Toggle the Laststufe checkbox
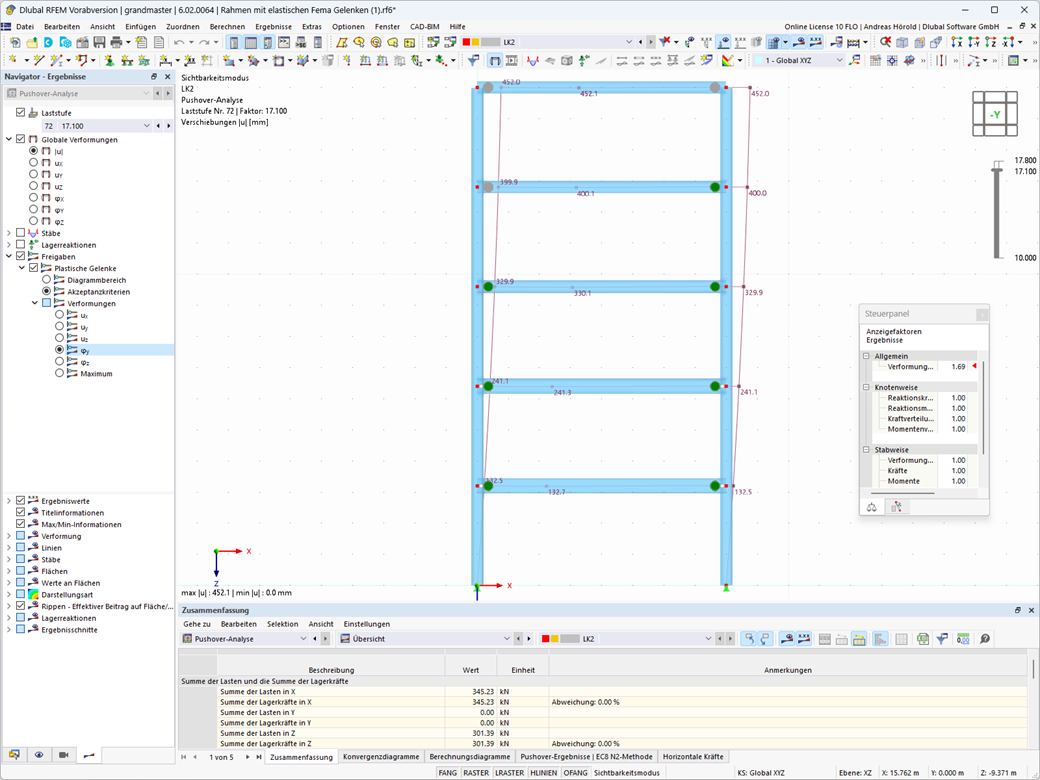Screen dimensions: 1040x780 click(21, 113)
